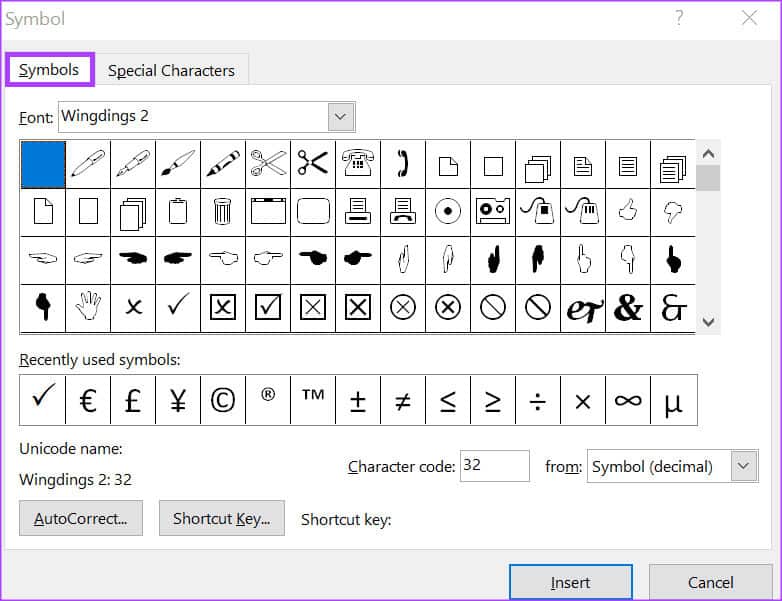Expand the 'from' Symbol (decimal) dropdown
This screenshot has width=782, height=601.
click(x=743, y=466)
